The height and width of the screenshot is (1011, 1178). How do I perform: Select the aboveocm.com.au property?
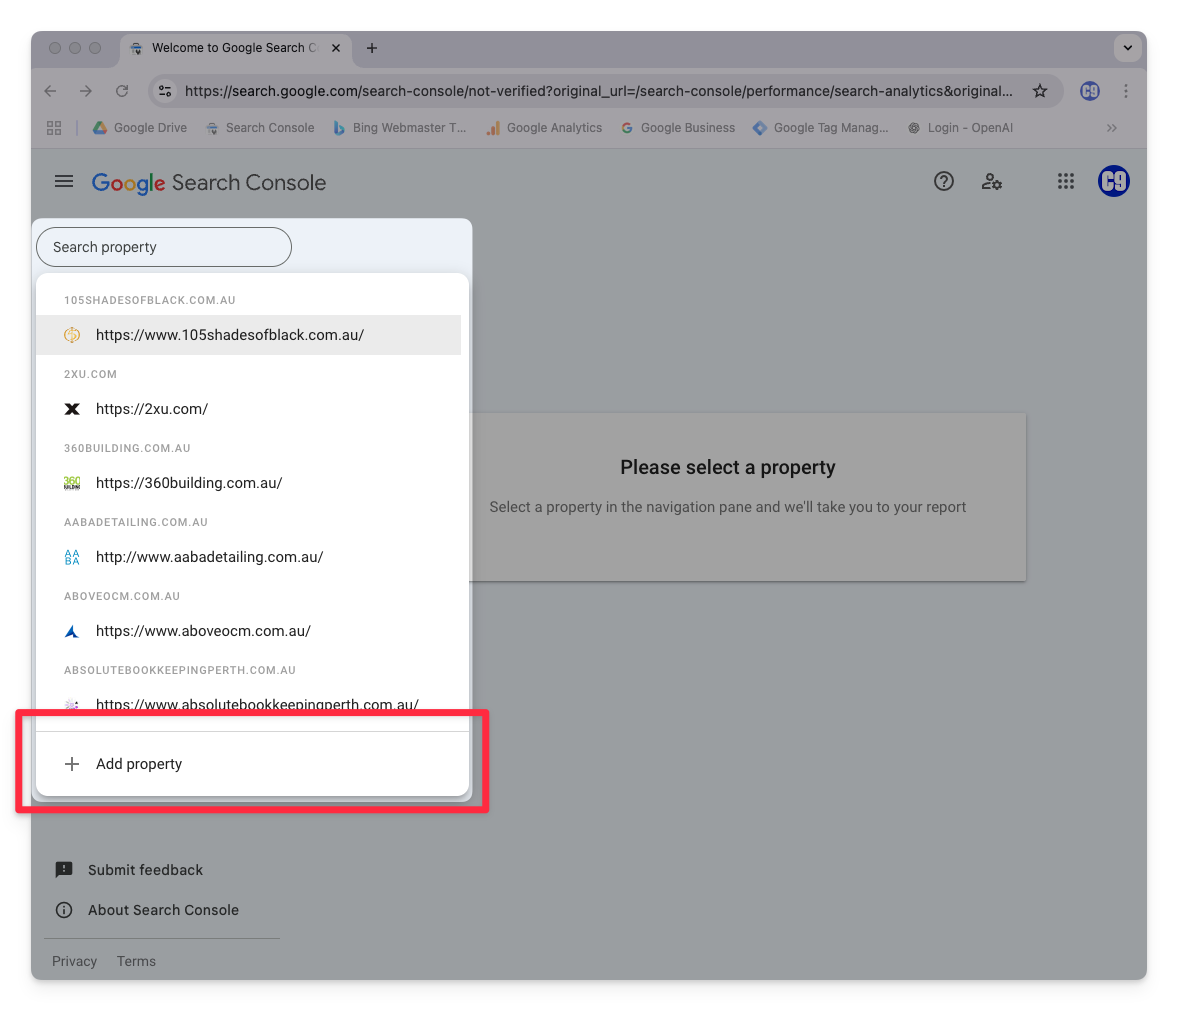pos(203,631)
